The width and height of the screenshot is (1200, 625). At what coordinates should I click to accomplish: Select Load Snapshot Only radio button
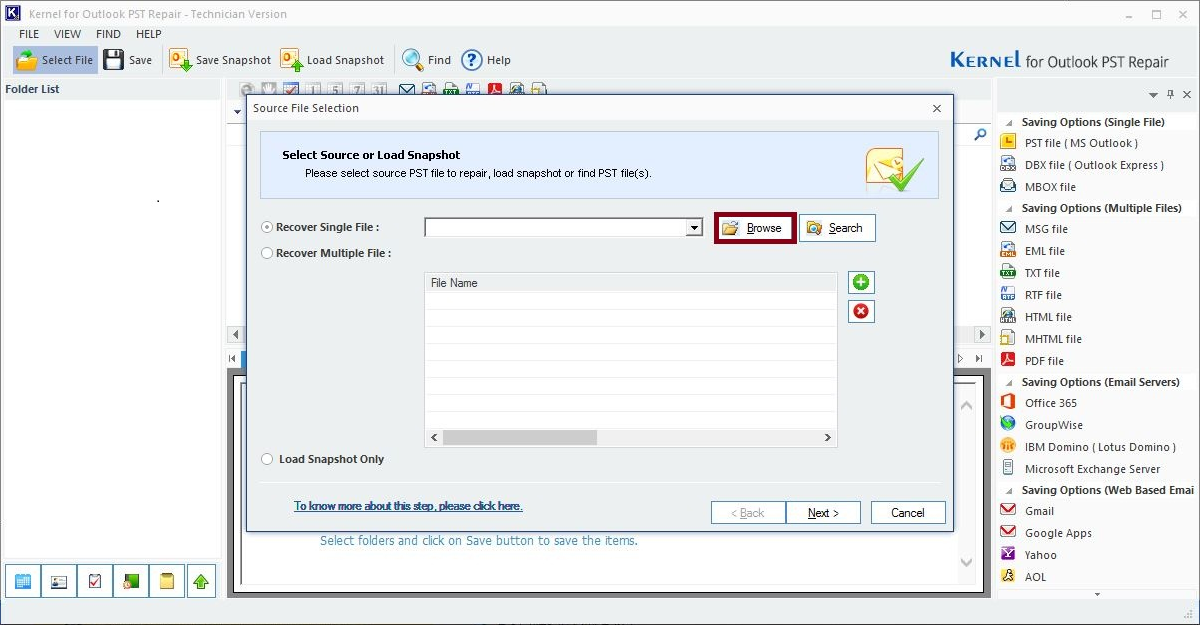click(267, 460)
